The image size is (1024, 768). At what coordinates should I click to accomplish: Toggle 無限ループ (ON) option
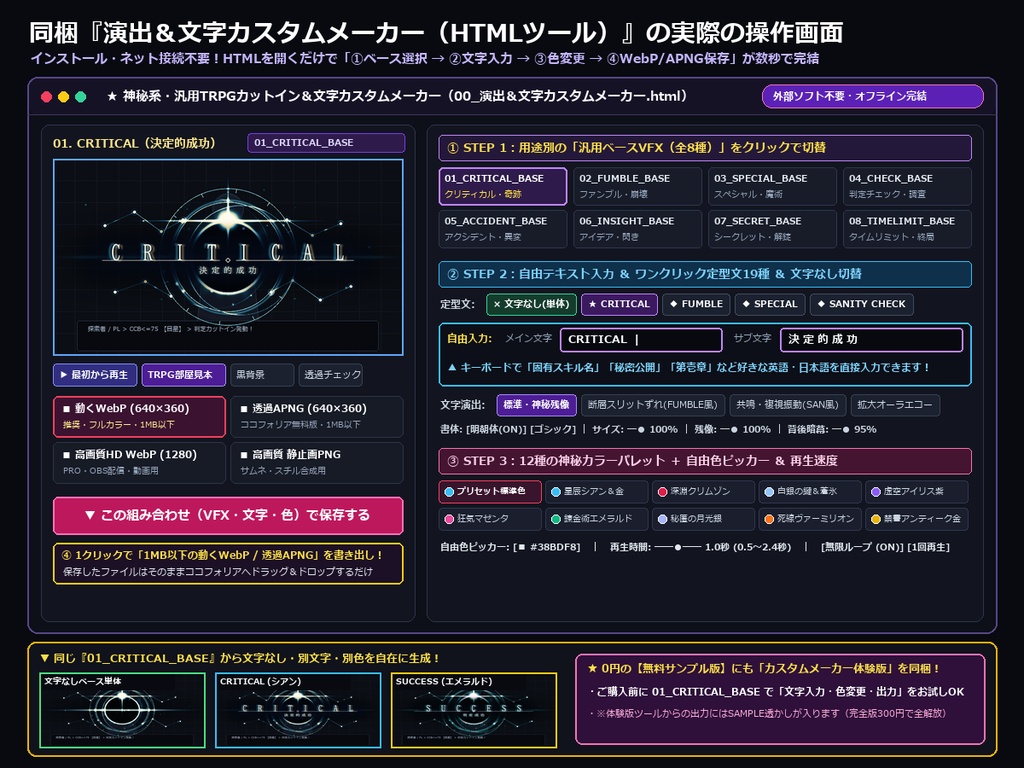[862, 547]
